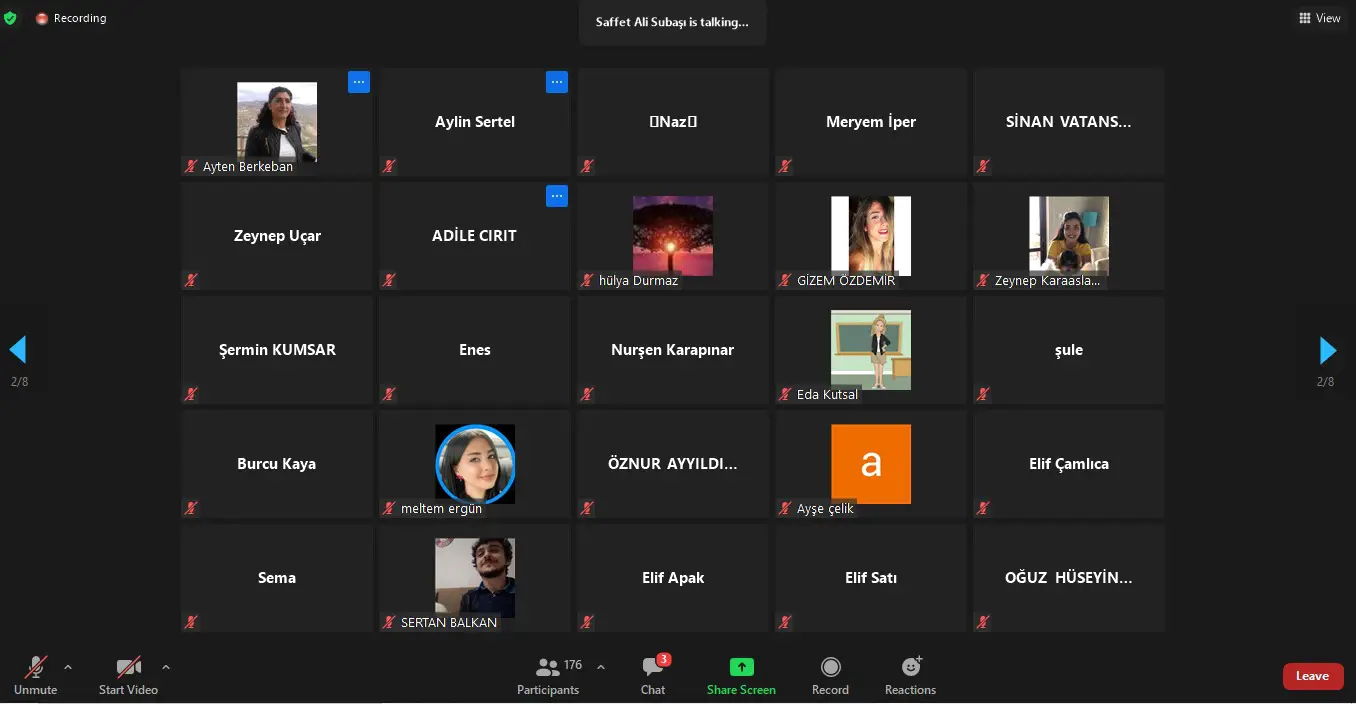Click the red Recording indicator
This screenshot has width=1356, height=704.
click(71, 18)
